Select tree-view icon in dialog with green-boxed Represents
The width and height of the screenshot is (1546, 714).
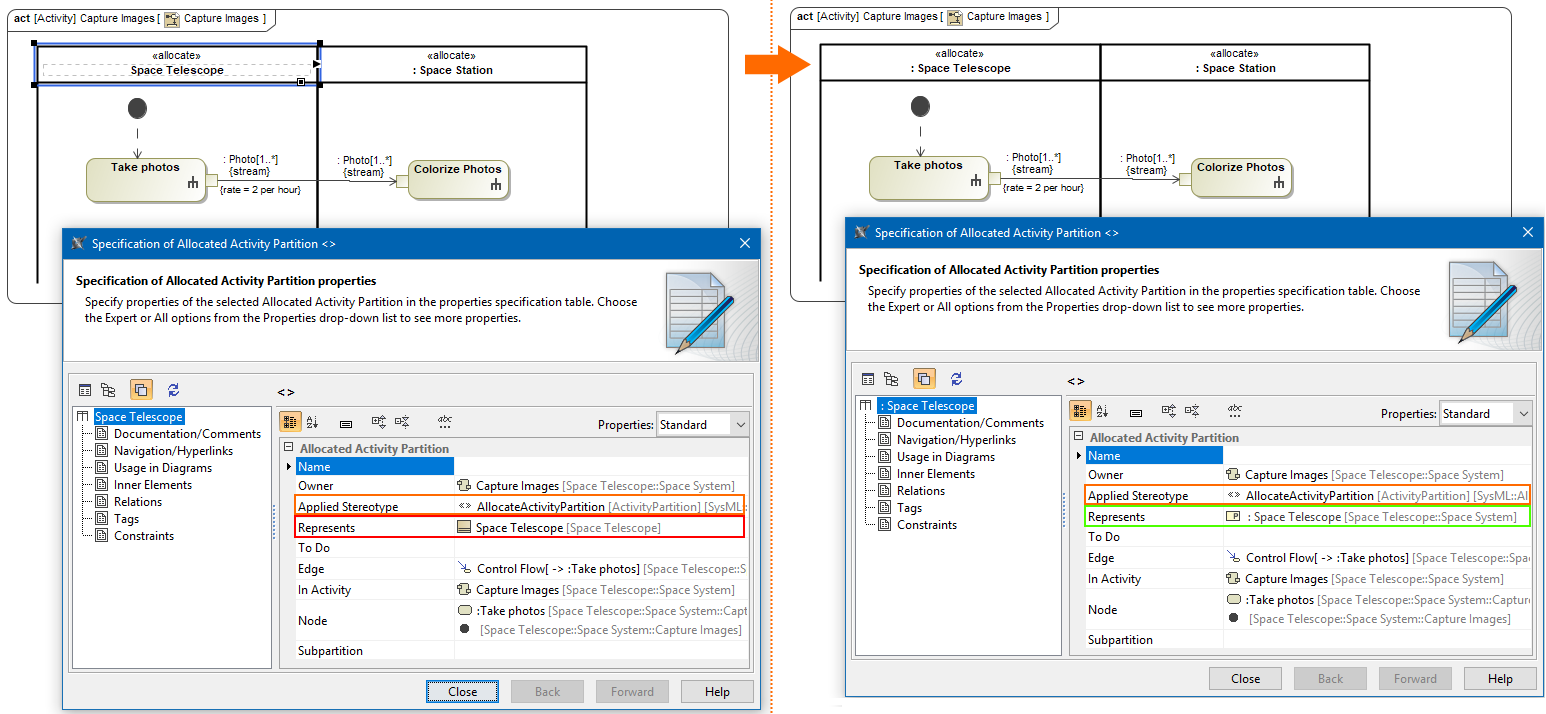point(891,379)
